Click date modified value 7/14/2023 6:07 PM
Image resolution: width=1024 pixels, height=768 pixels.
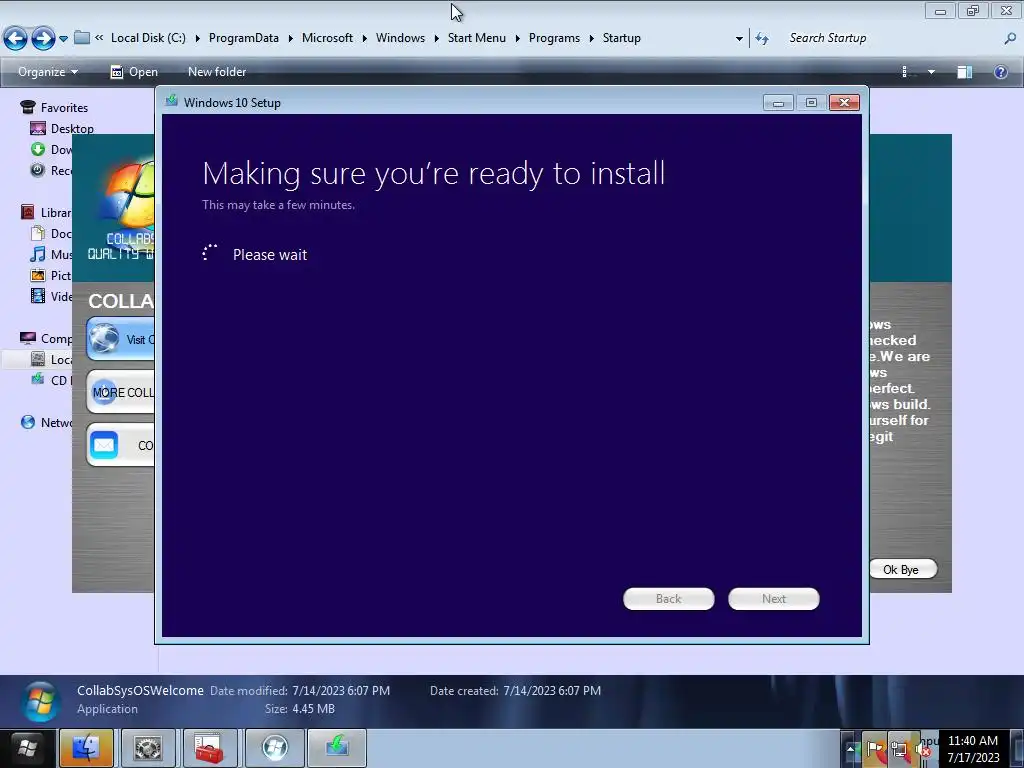coord(341,690)
